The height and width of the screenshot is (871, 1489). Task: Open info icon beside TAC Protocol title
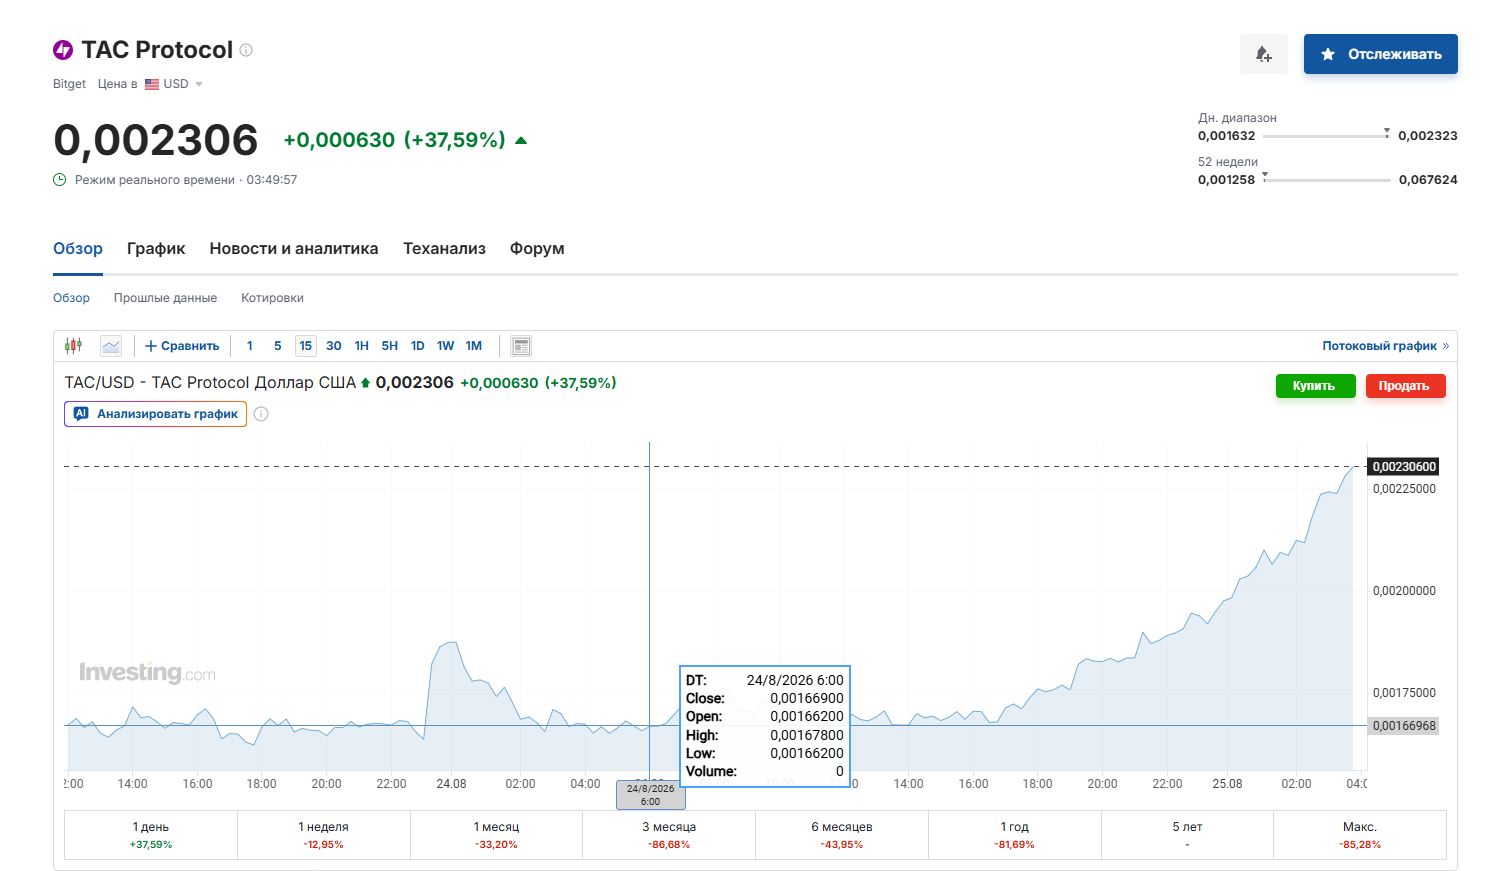pos(247,50)
